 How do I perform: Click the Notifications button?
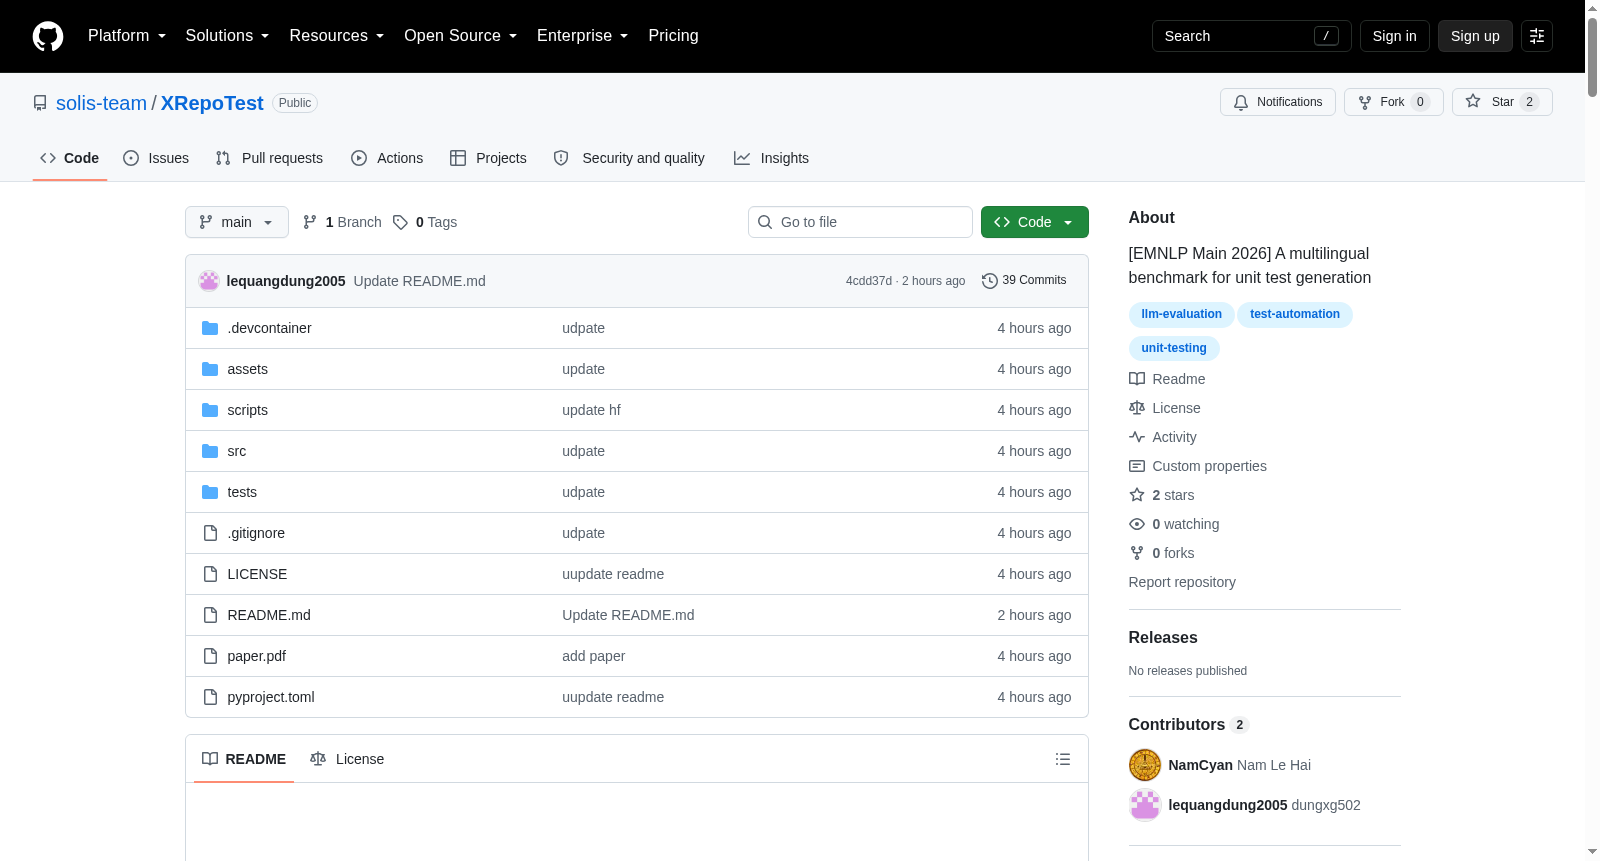pyautogui.click(x=1278, y=102)
